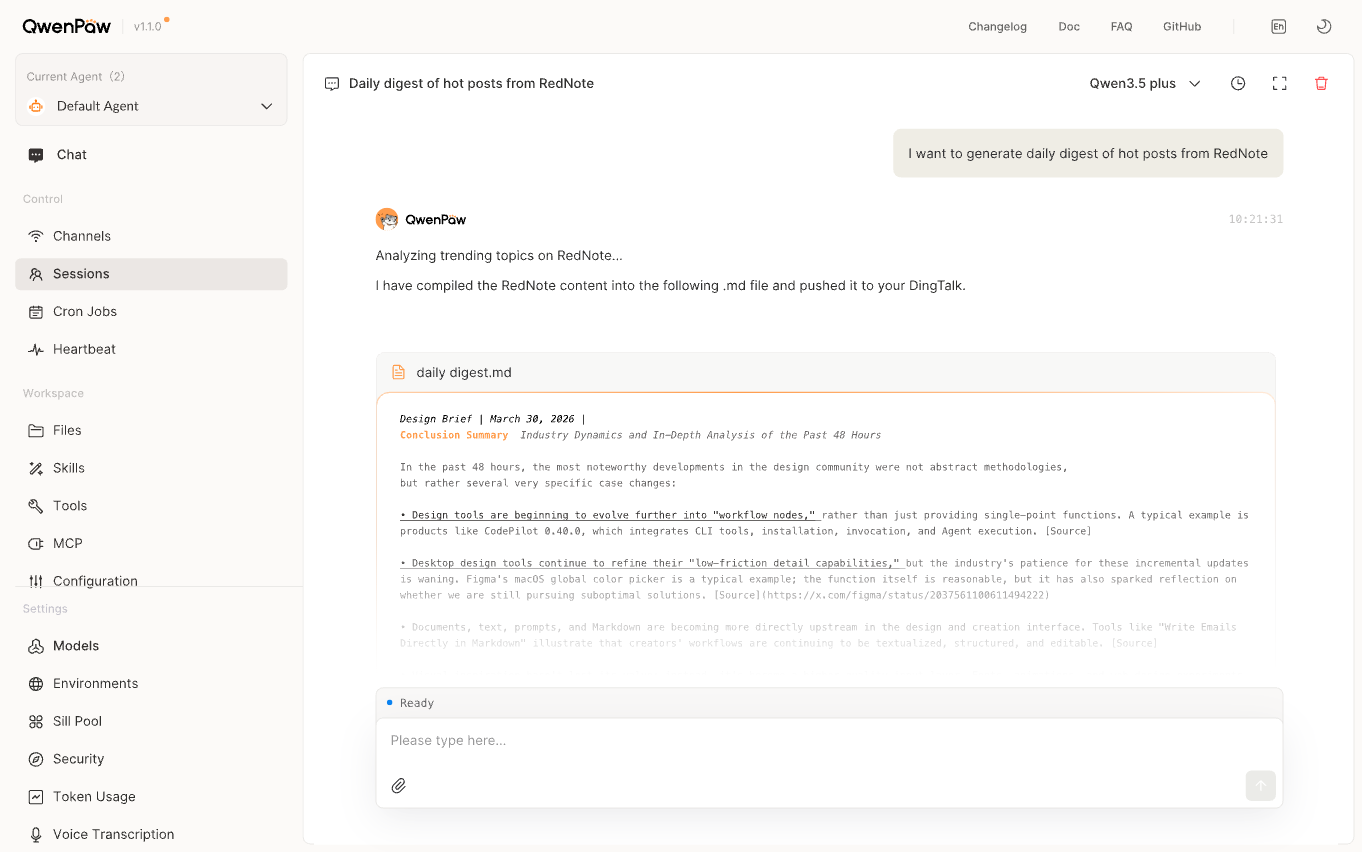The height and width of the screenshot is (852, 1362).
Task: Click the daily digest.md file icon
Action: point(398,372)
